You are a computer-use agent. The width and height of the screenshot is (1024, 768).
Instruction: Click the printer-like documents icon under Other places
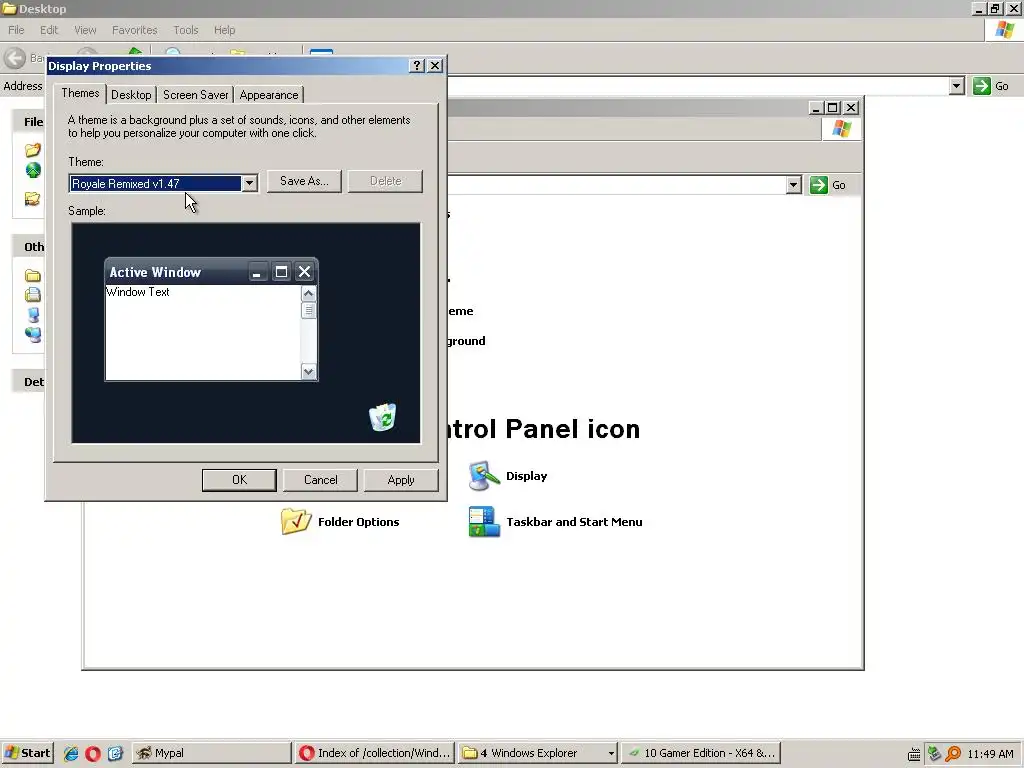click(x=33, y=295)
